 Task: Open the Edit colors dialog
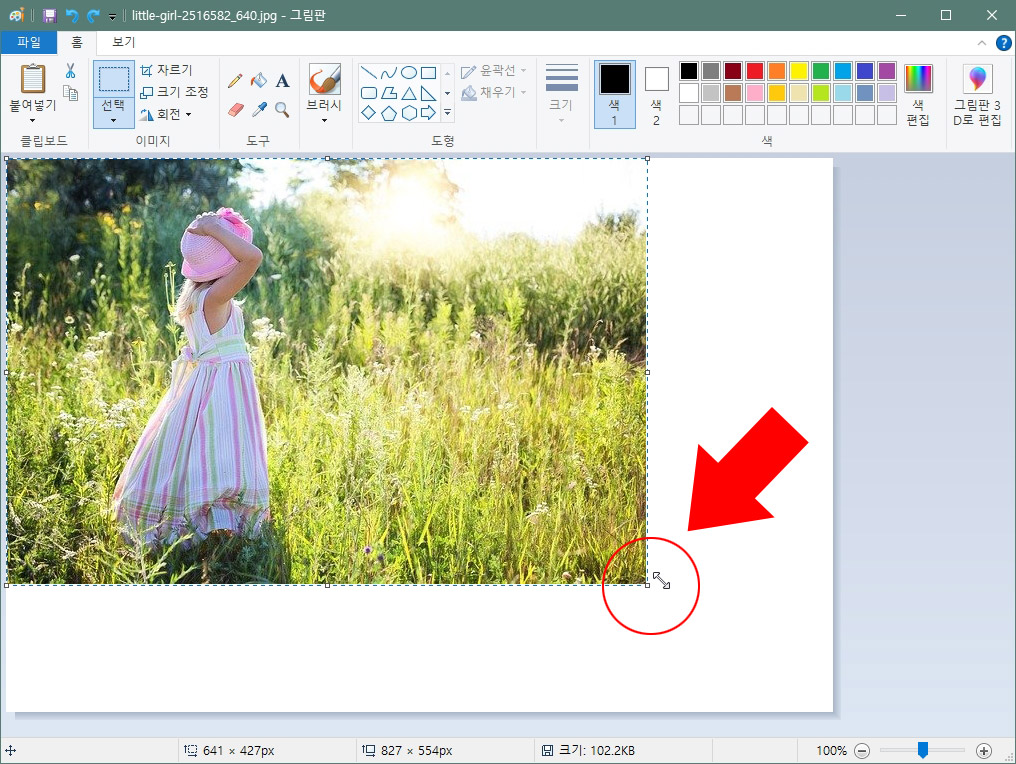click(918, 95)
